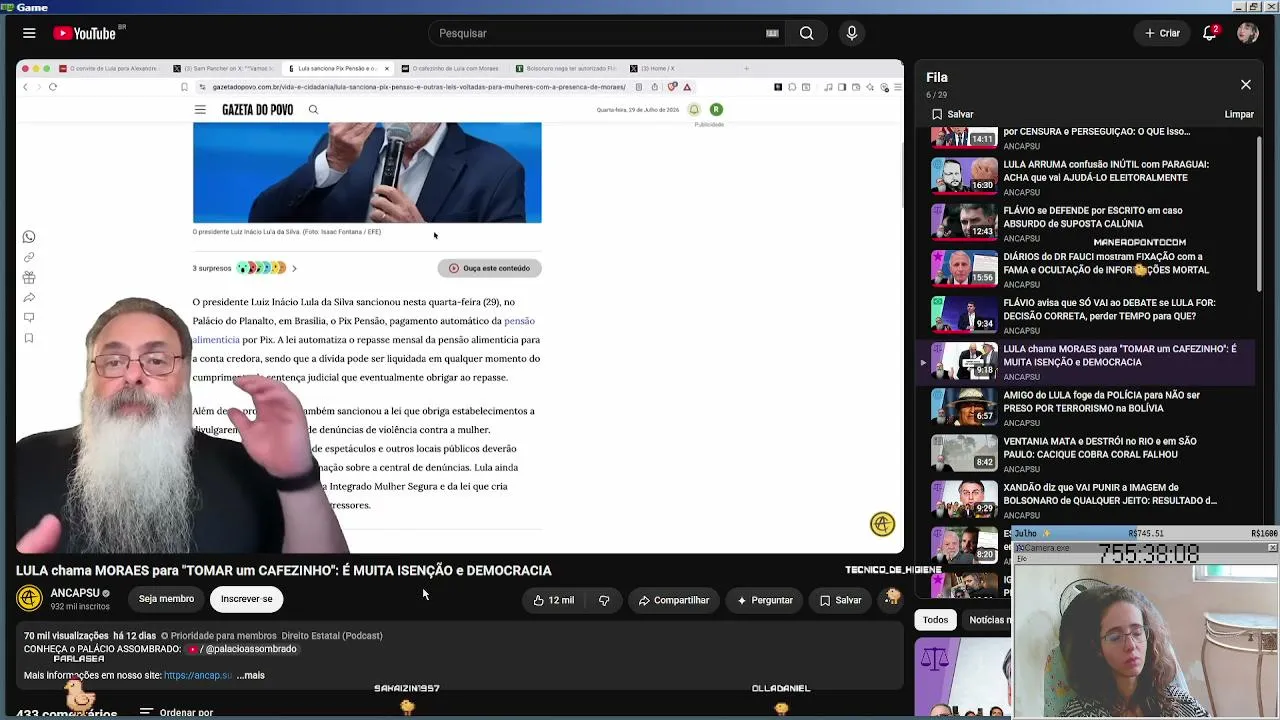Open the ANCAPSU channel avatar
1280x720 pixels.
click(x=29, y=599)
